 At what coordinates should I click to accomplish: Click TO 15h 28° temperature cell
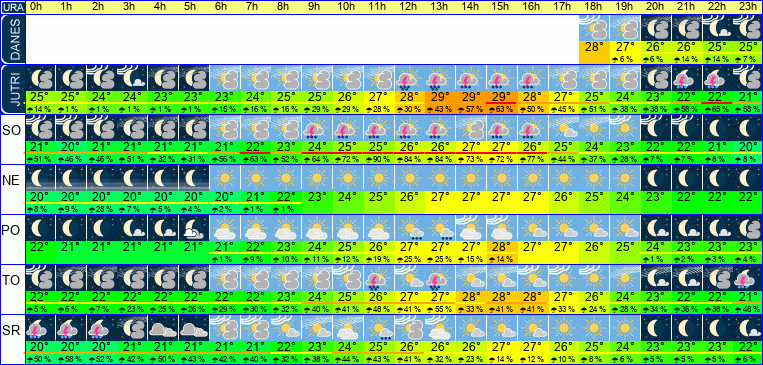[x=502, y=296]
